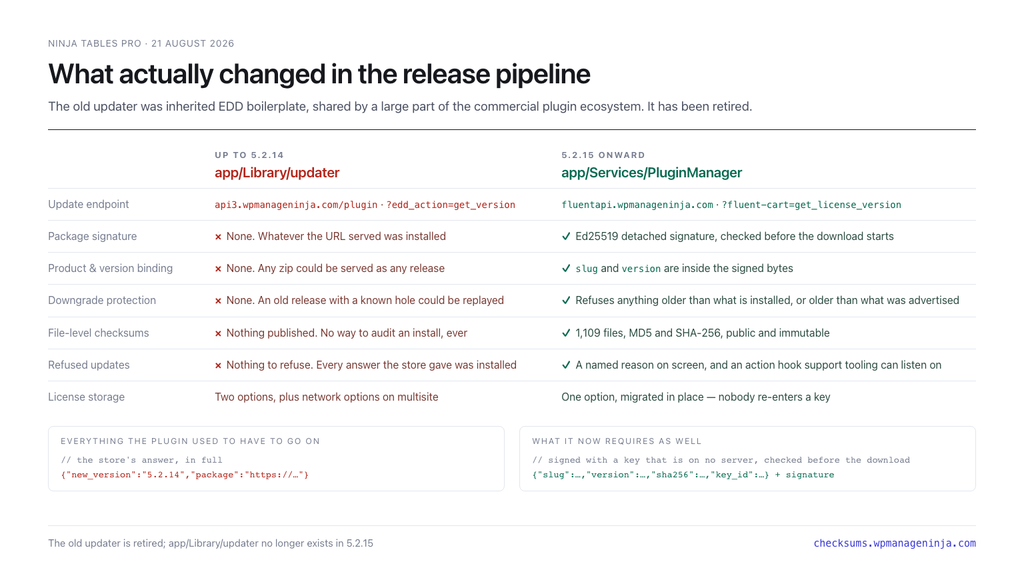Screen dimensions: 1024x576
Task: Click the green checkmark beside Refuses anything older
Action: tap(566, 300)
